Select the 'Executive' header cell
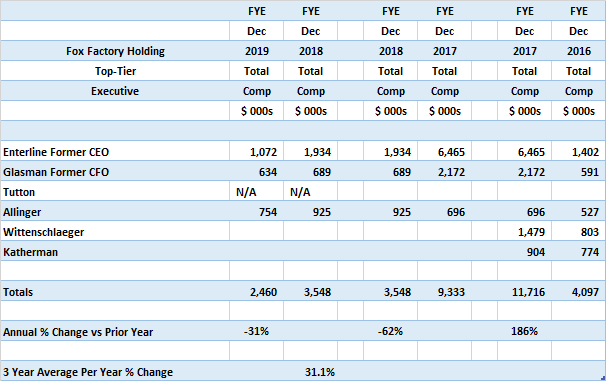Screen dimensions: 606x381 pyautogui.click(x=115, y=91)
